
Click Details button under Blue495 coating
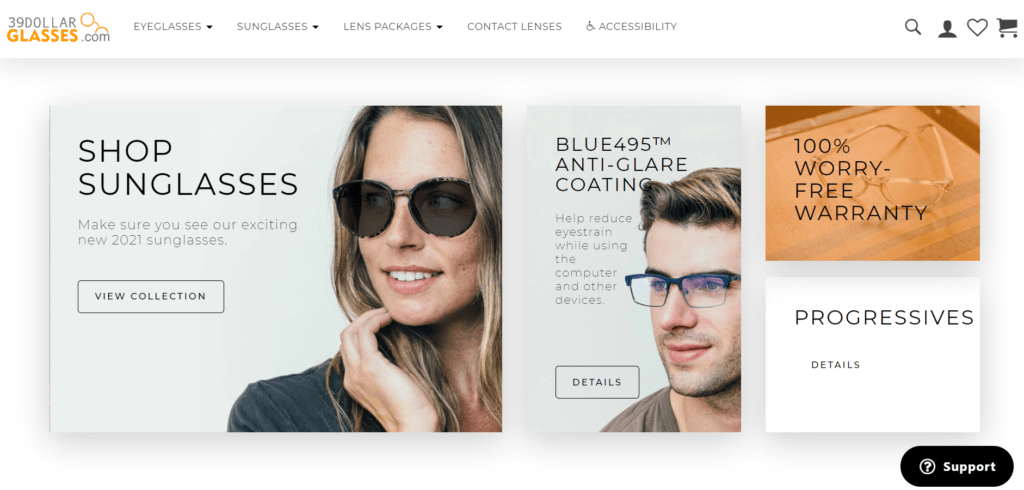[598, 382]
